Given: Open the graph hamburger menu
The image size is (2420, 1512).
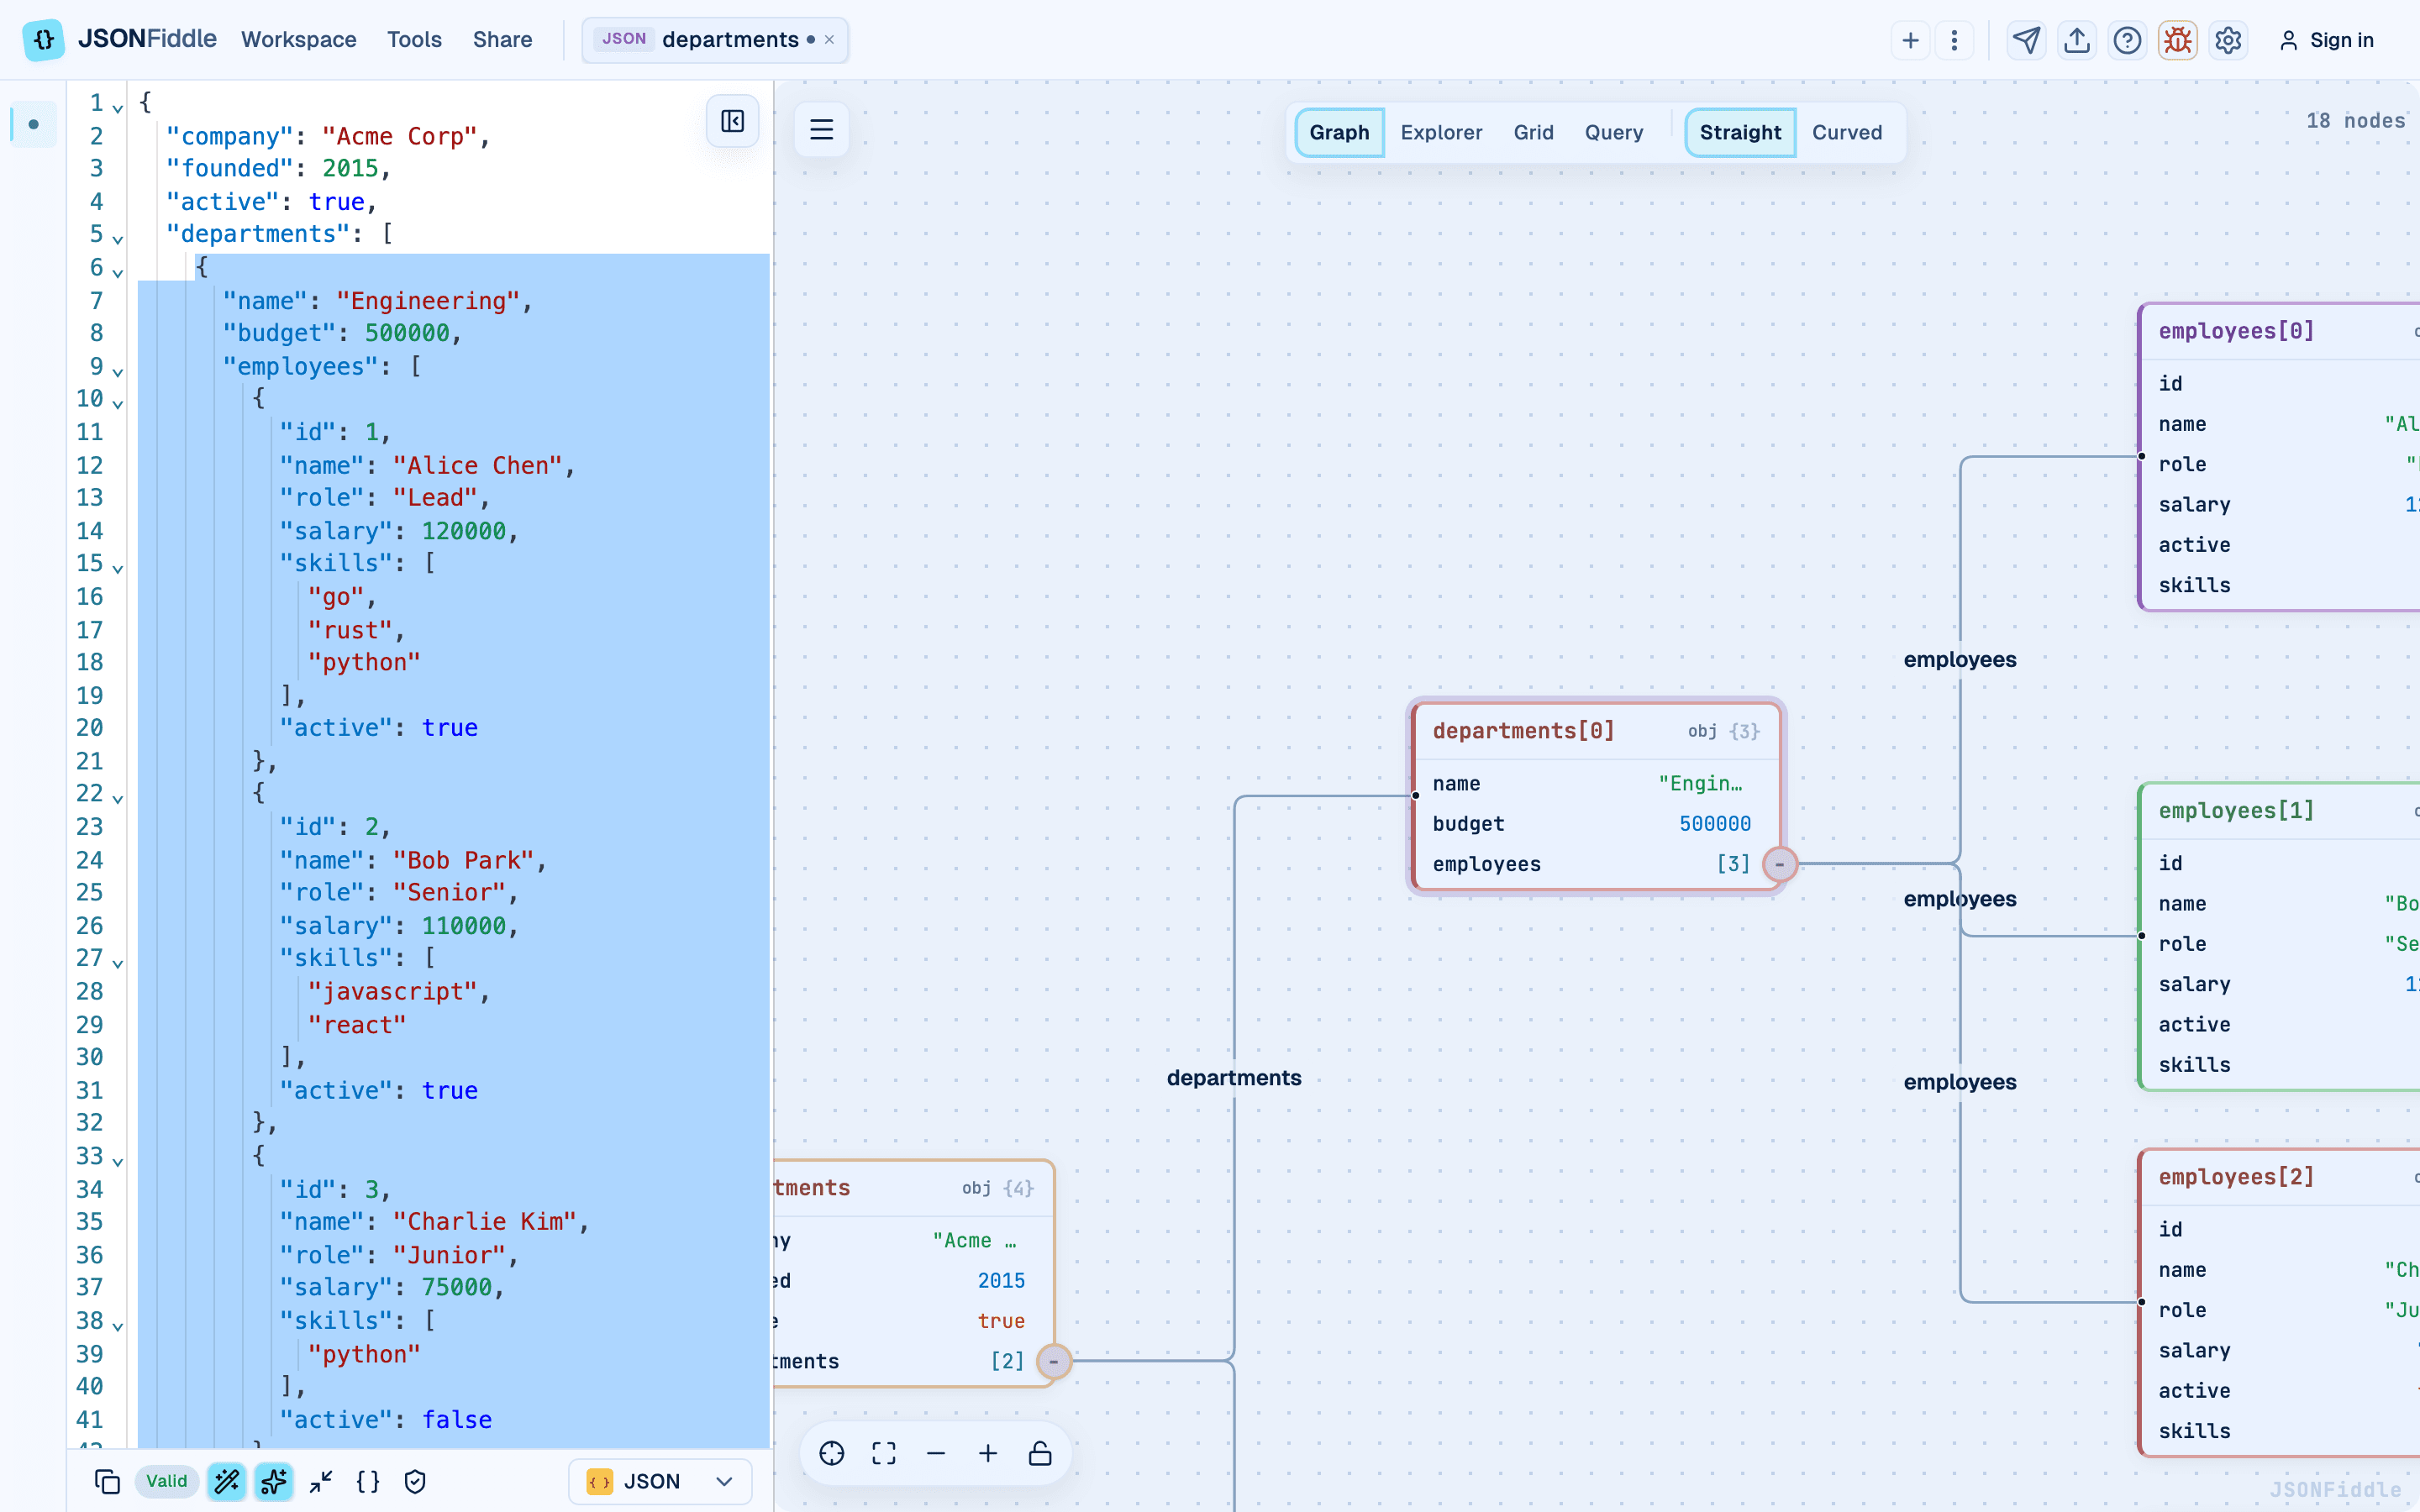Looking at the screenshot, I should point(821,129).
